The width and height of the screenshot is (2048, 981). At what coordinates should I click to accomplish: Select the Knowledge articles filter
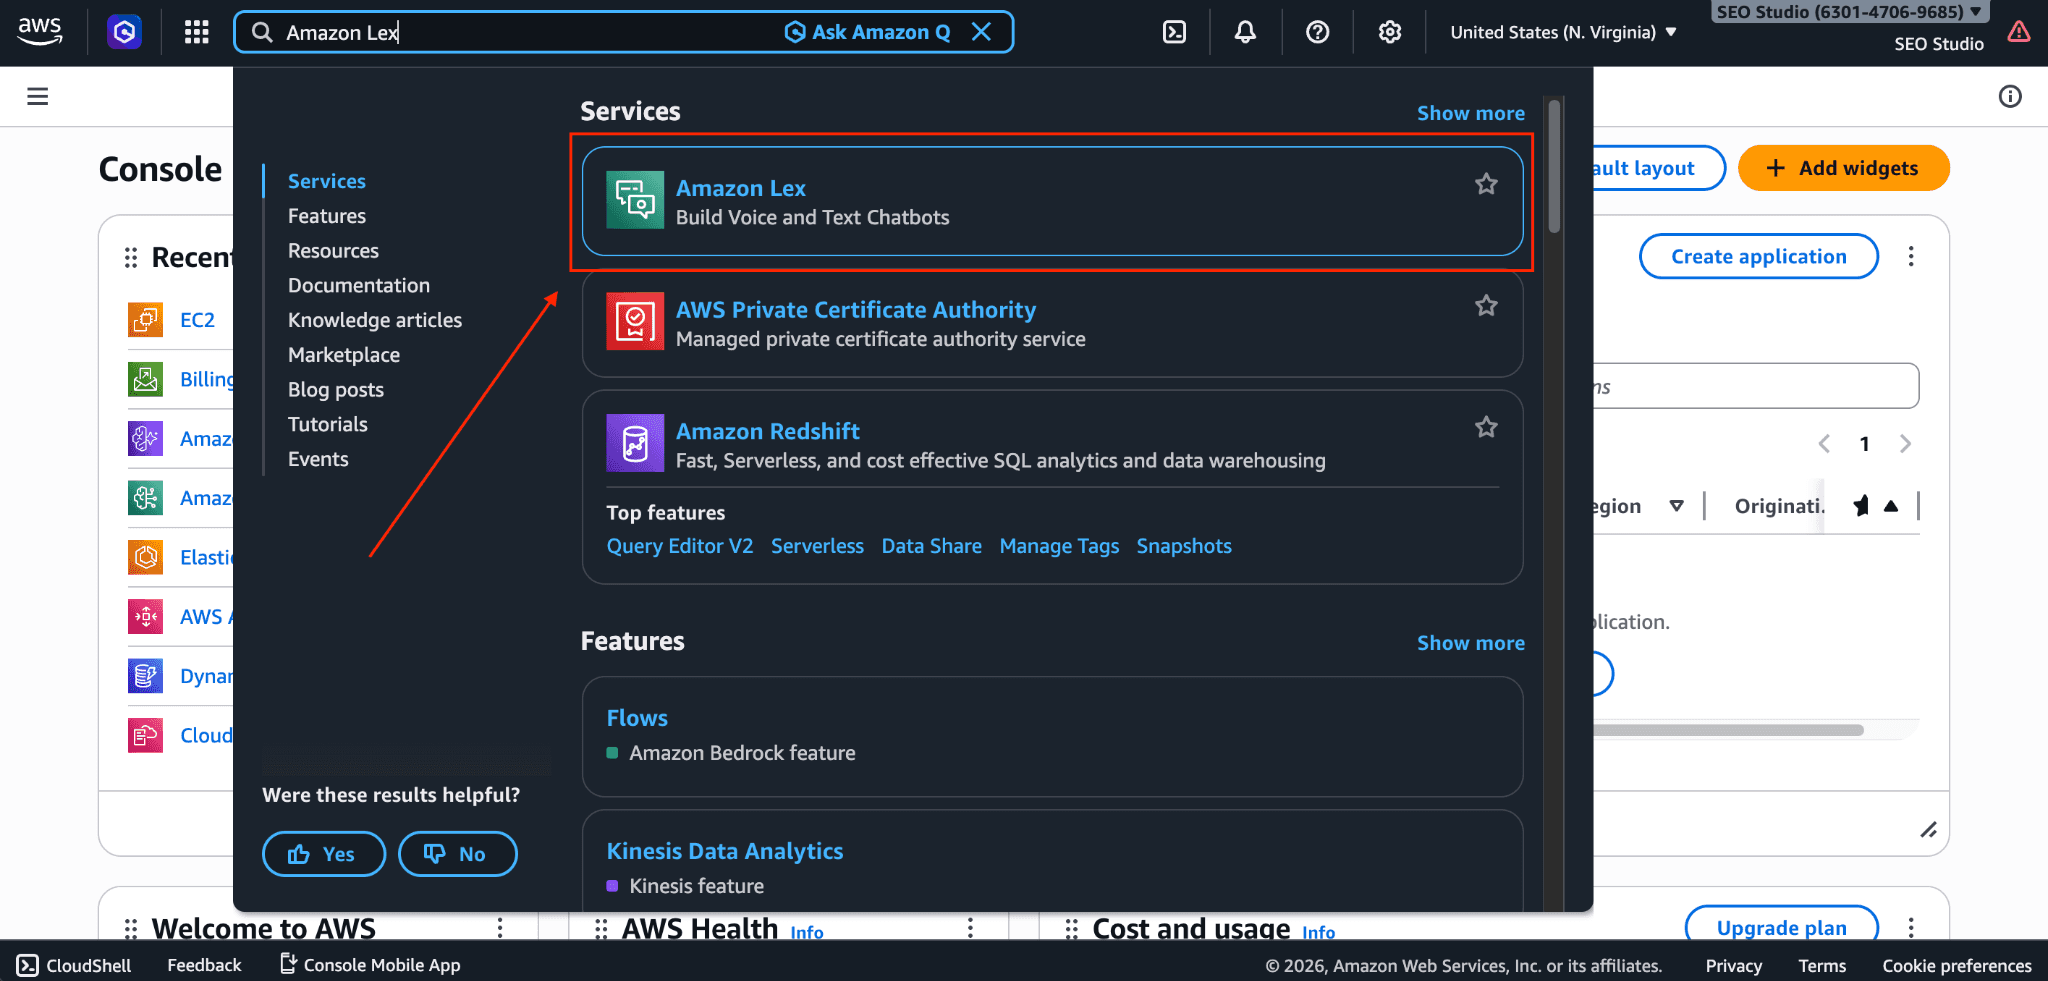click(375, 320)
